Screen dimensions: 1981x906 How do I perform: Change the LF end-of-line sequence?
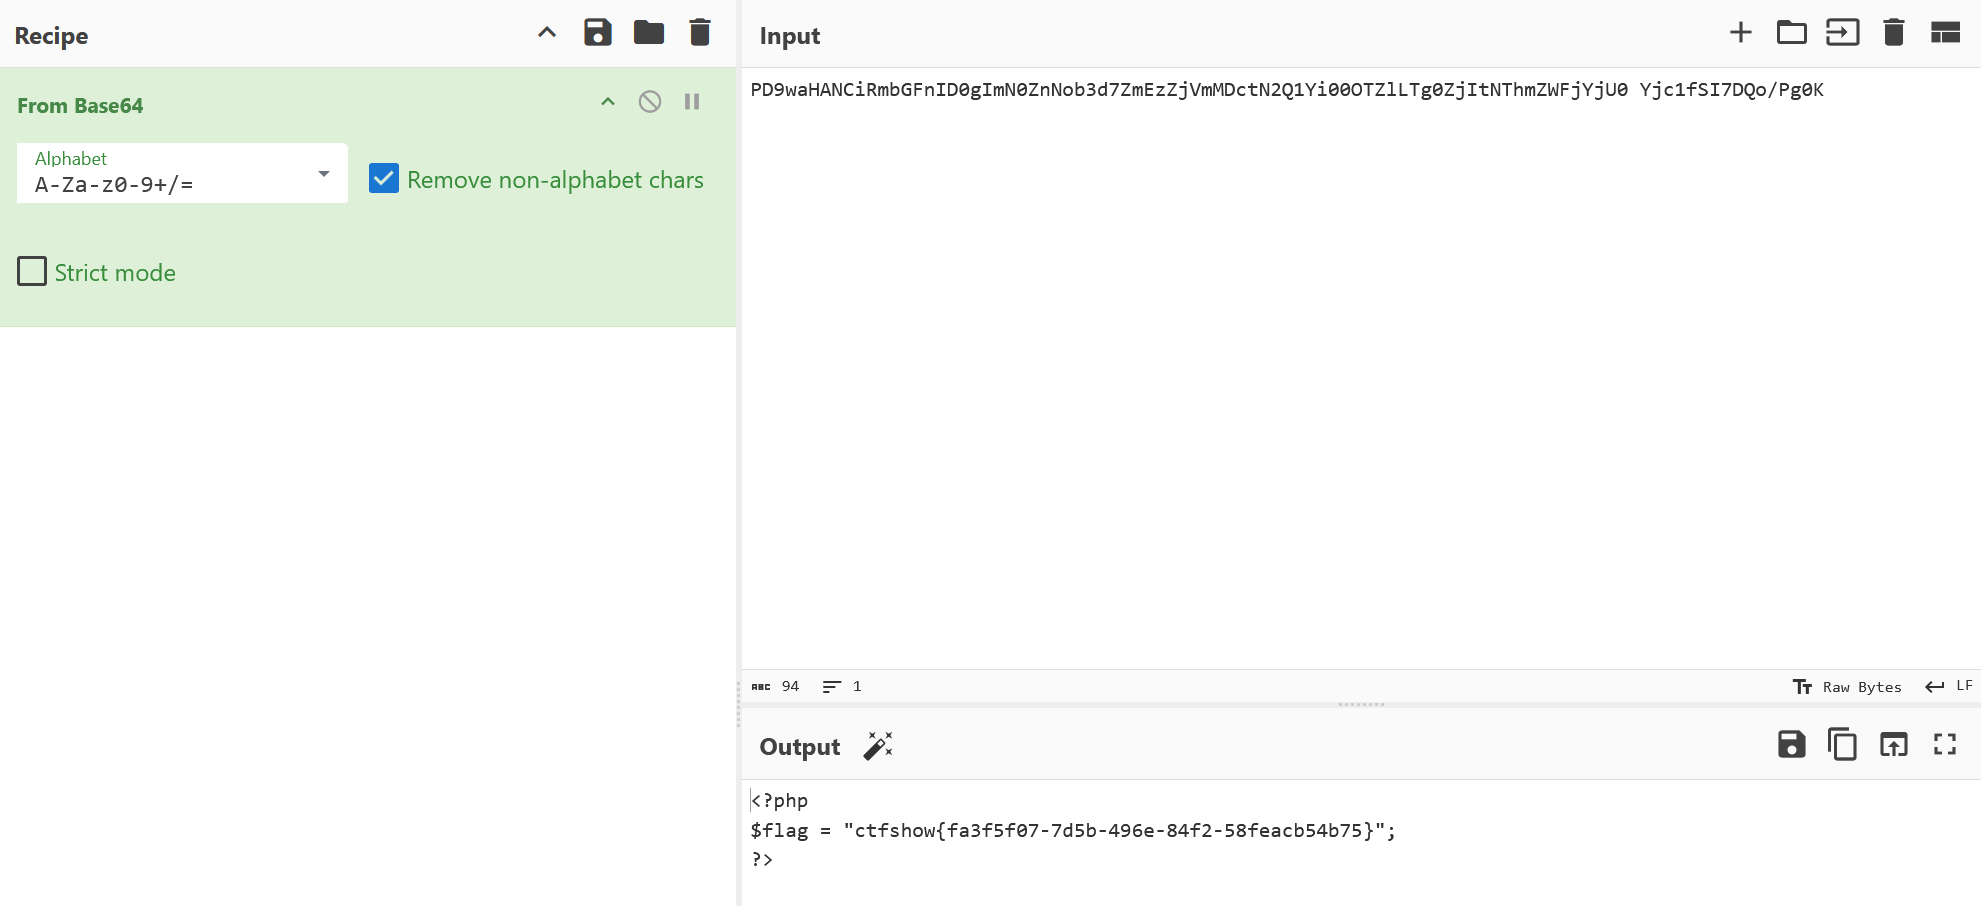coord(1949,686)
